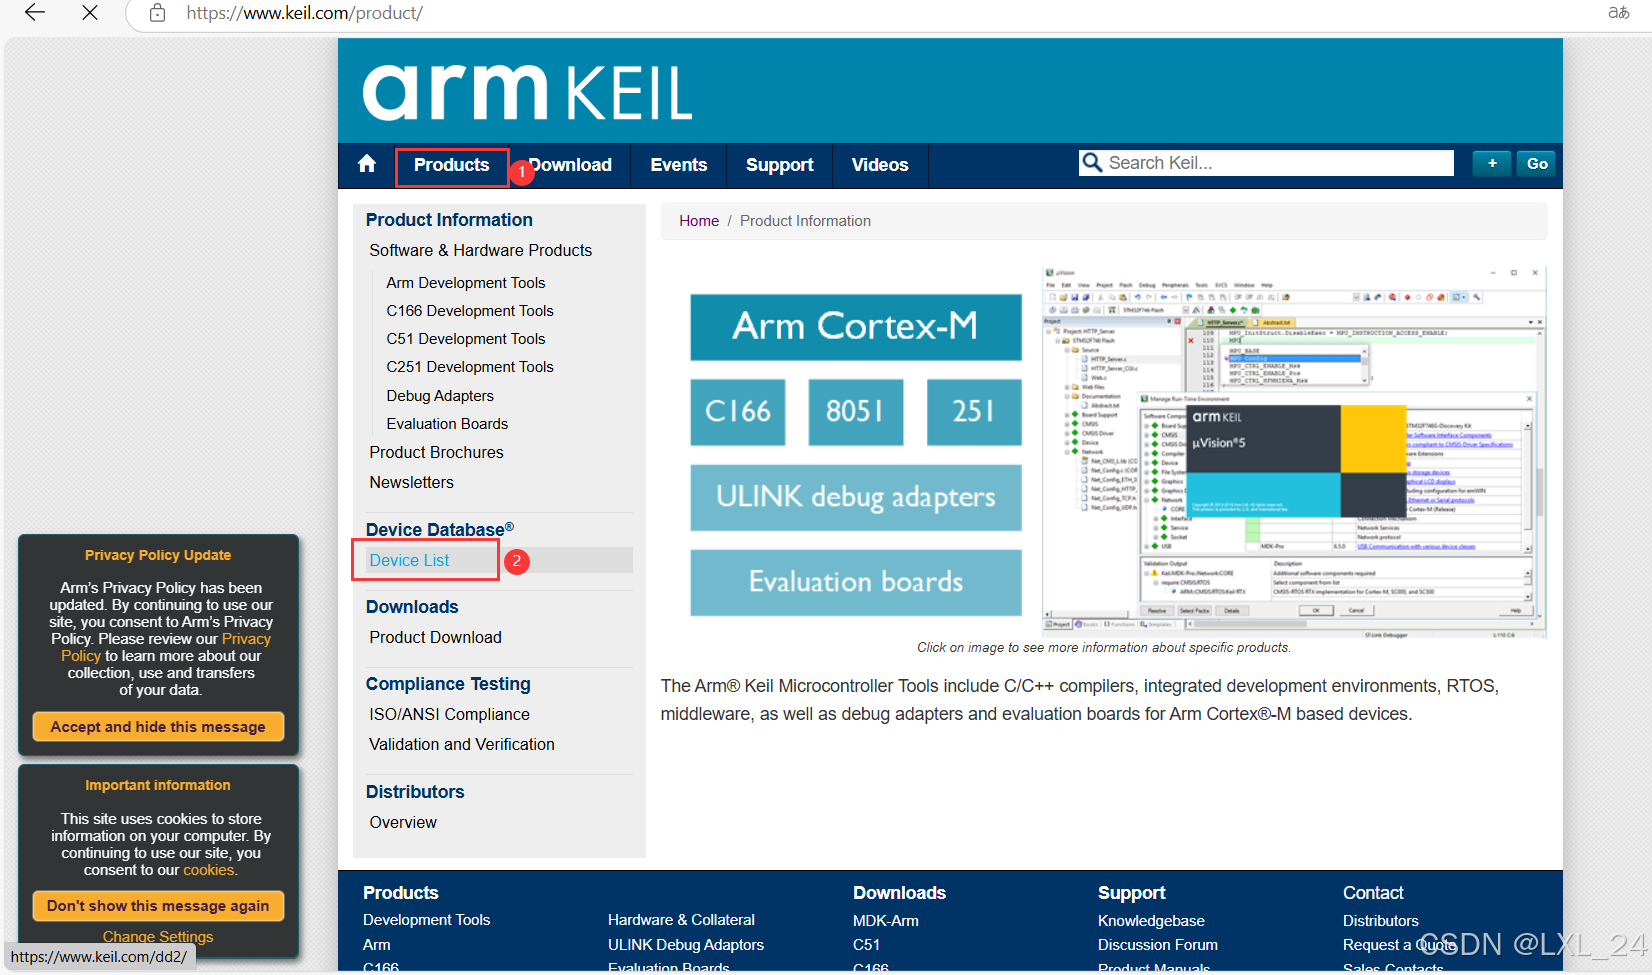The width and height of the screenshot is (1652, 975).
Task: Open the Events menu
Action: tap(679, 165)
